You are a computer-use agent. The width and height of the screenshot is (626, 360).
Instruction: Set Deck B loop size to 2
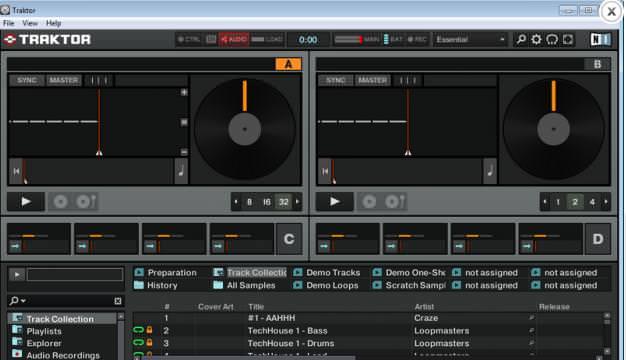point(575,202)
